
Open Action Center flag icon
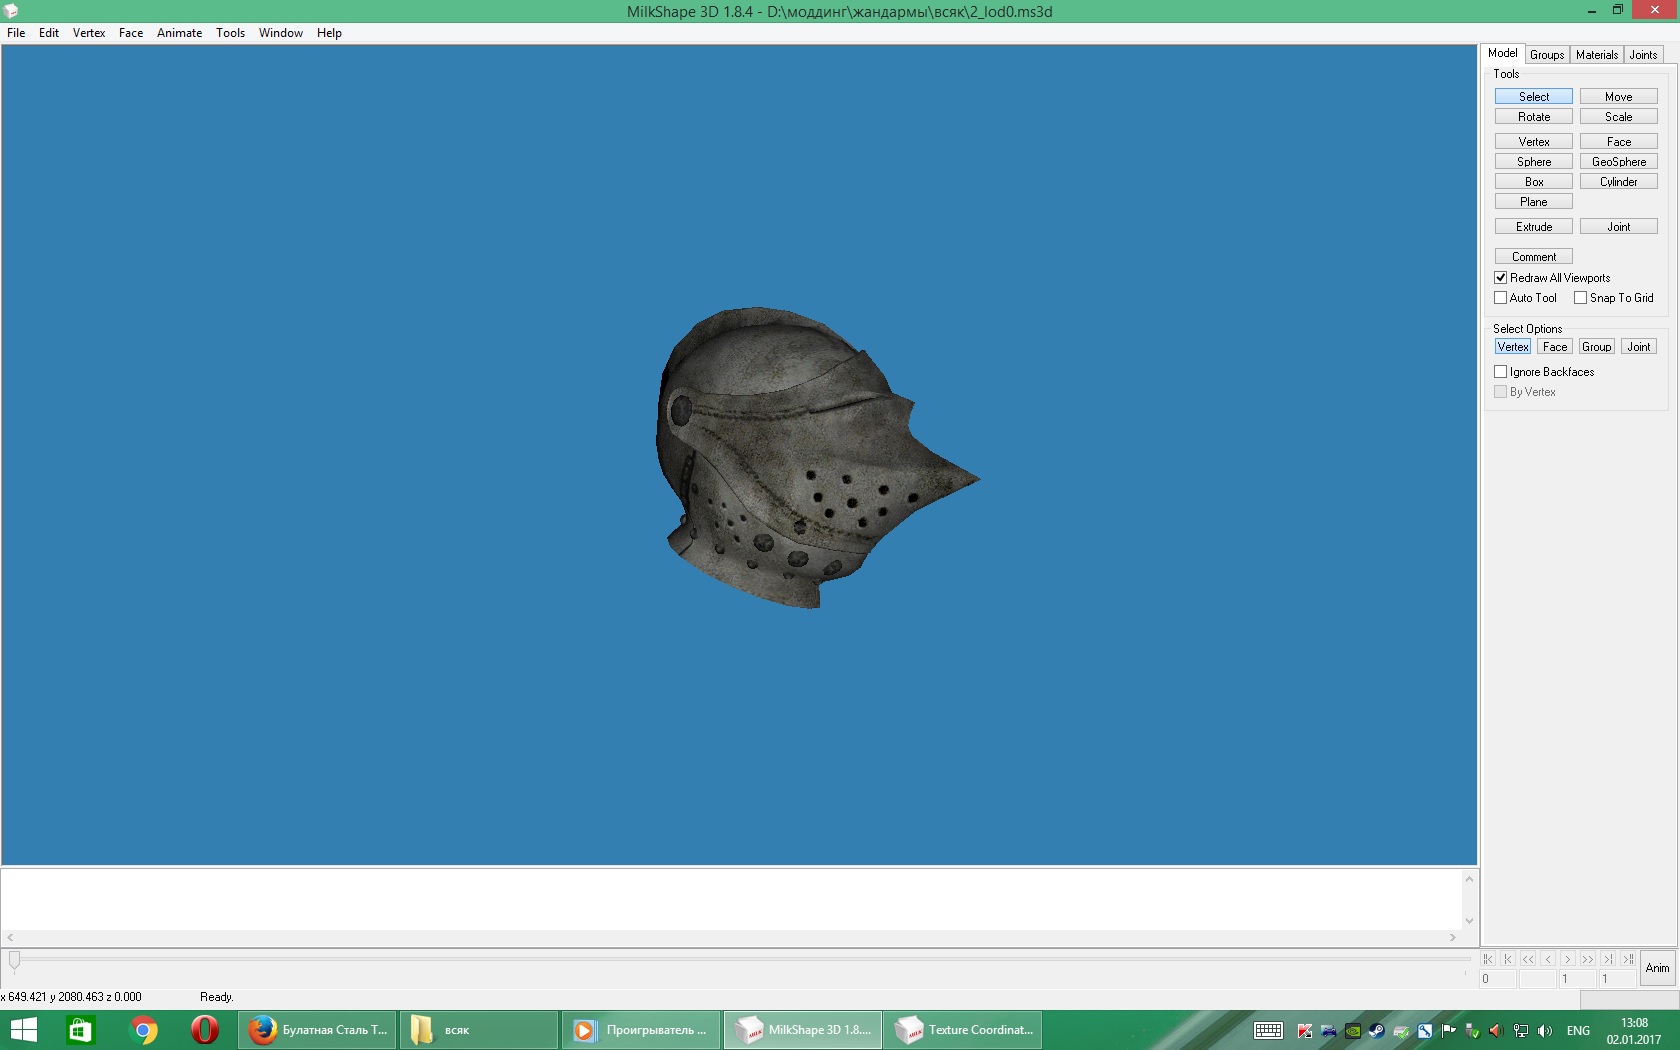click(x=1448, y=1031)
